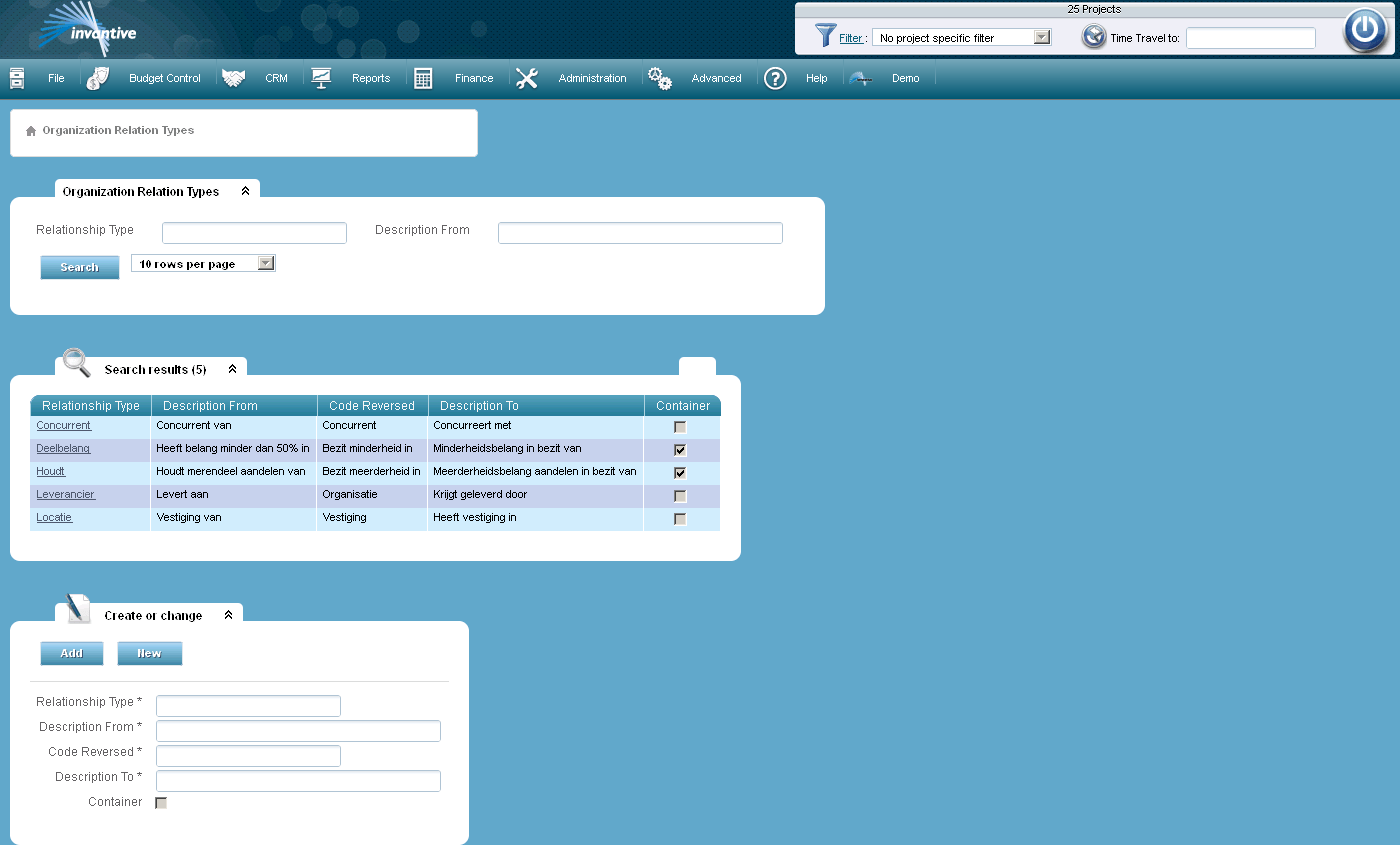Focus the Description From search field
Screen dimensions: 1400x845
[640, 233]
